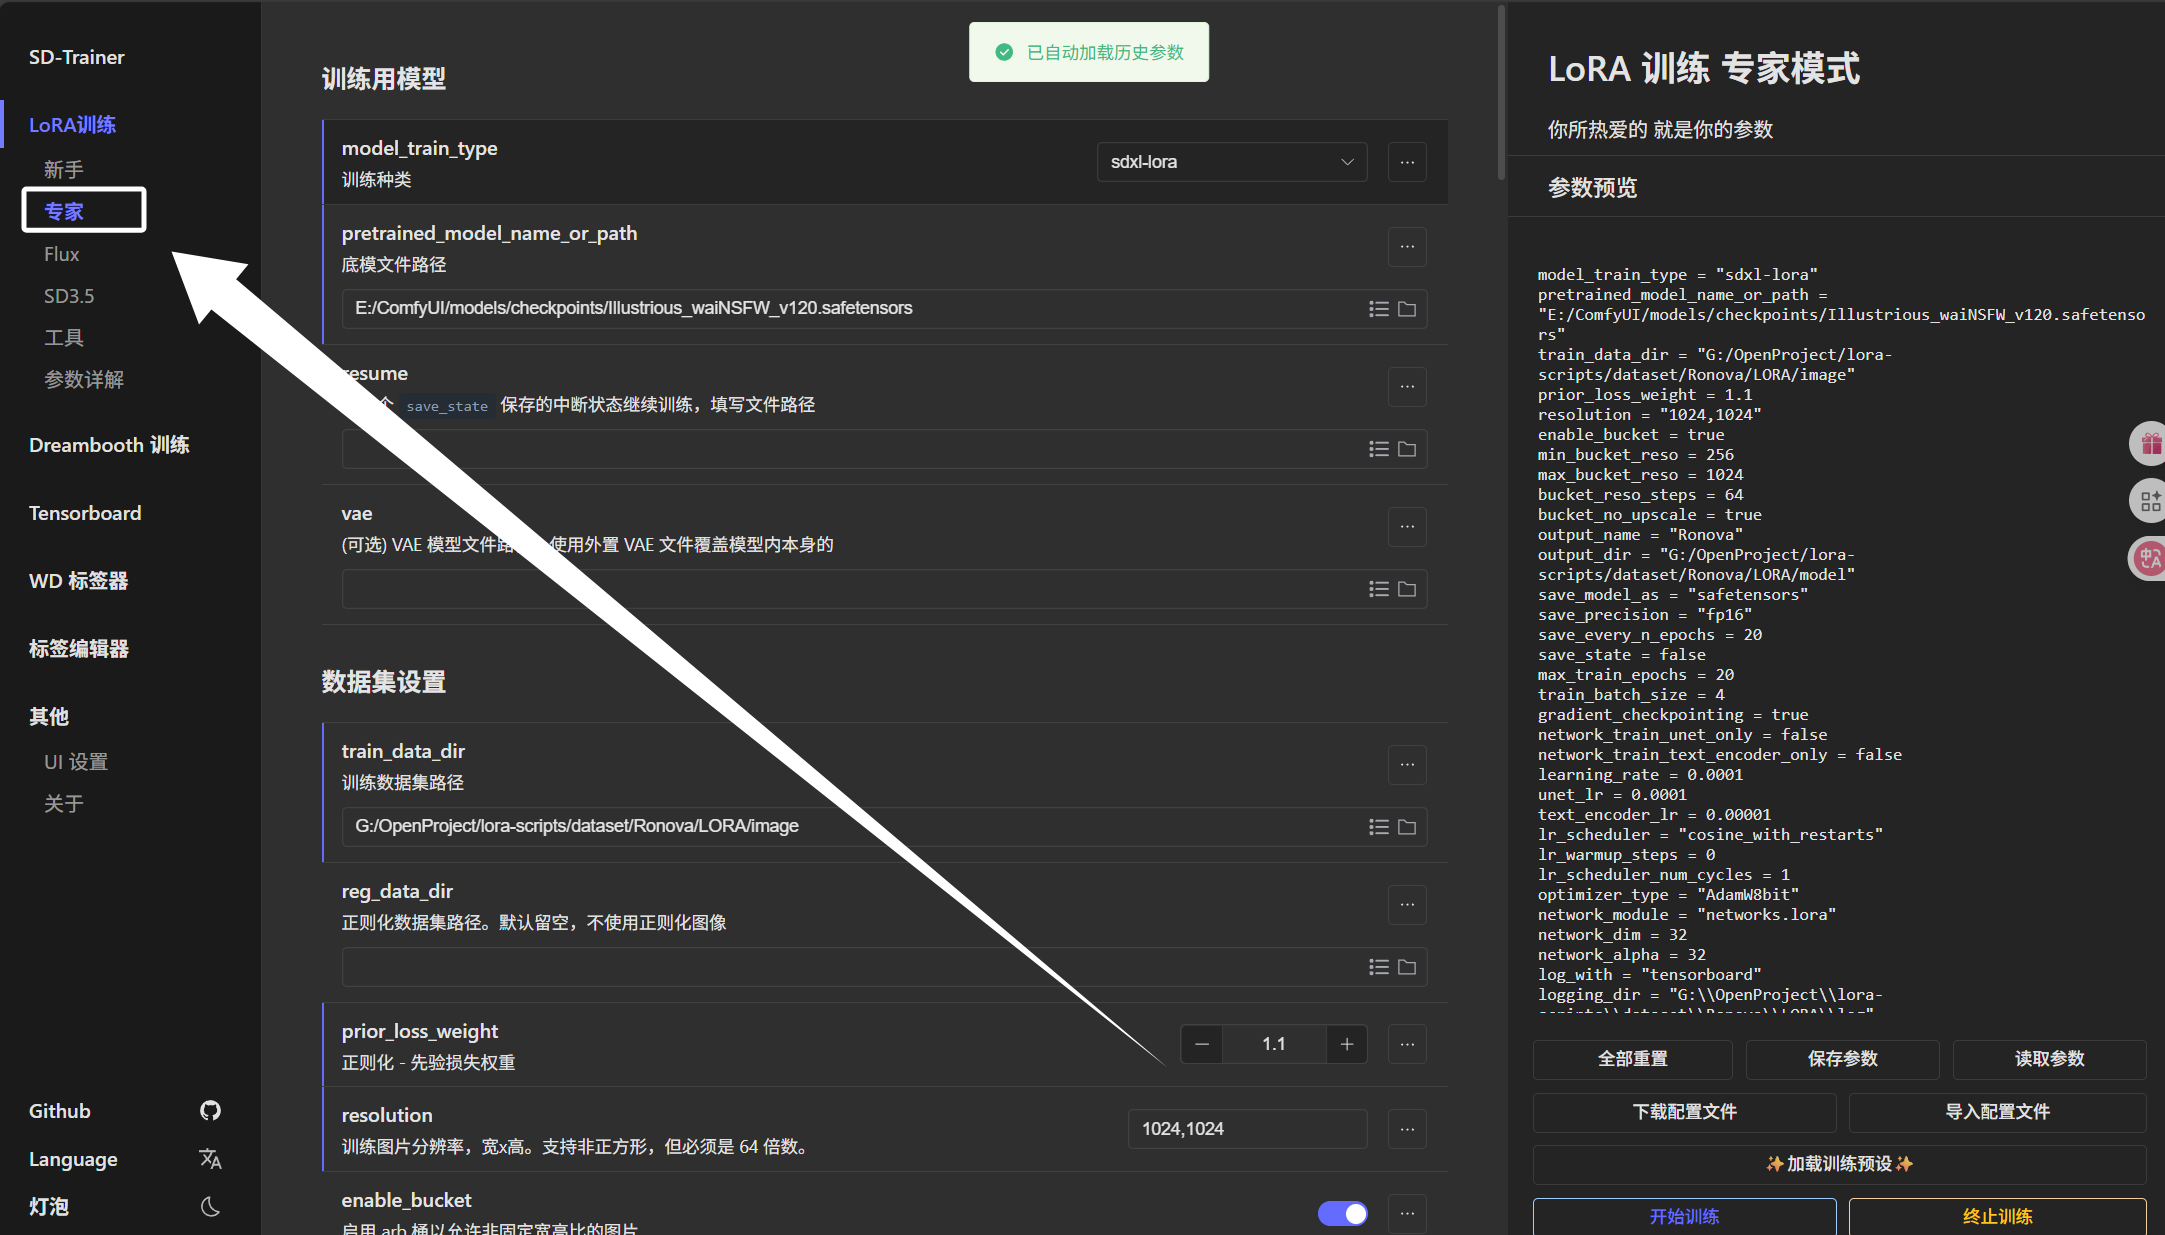This screenshot has height=1235, width=2165.
Task: Open more options for resolution
Action: click(x=1407, y=1129)
